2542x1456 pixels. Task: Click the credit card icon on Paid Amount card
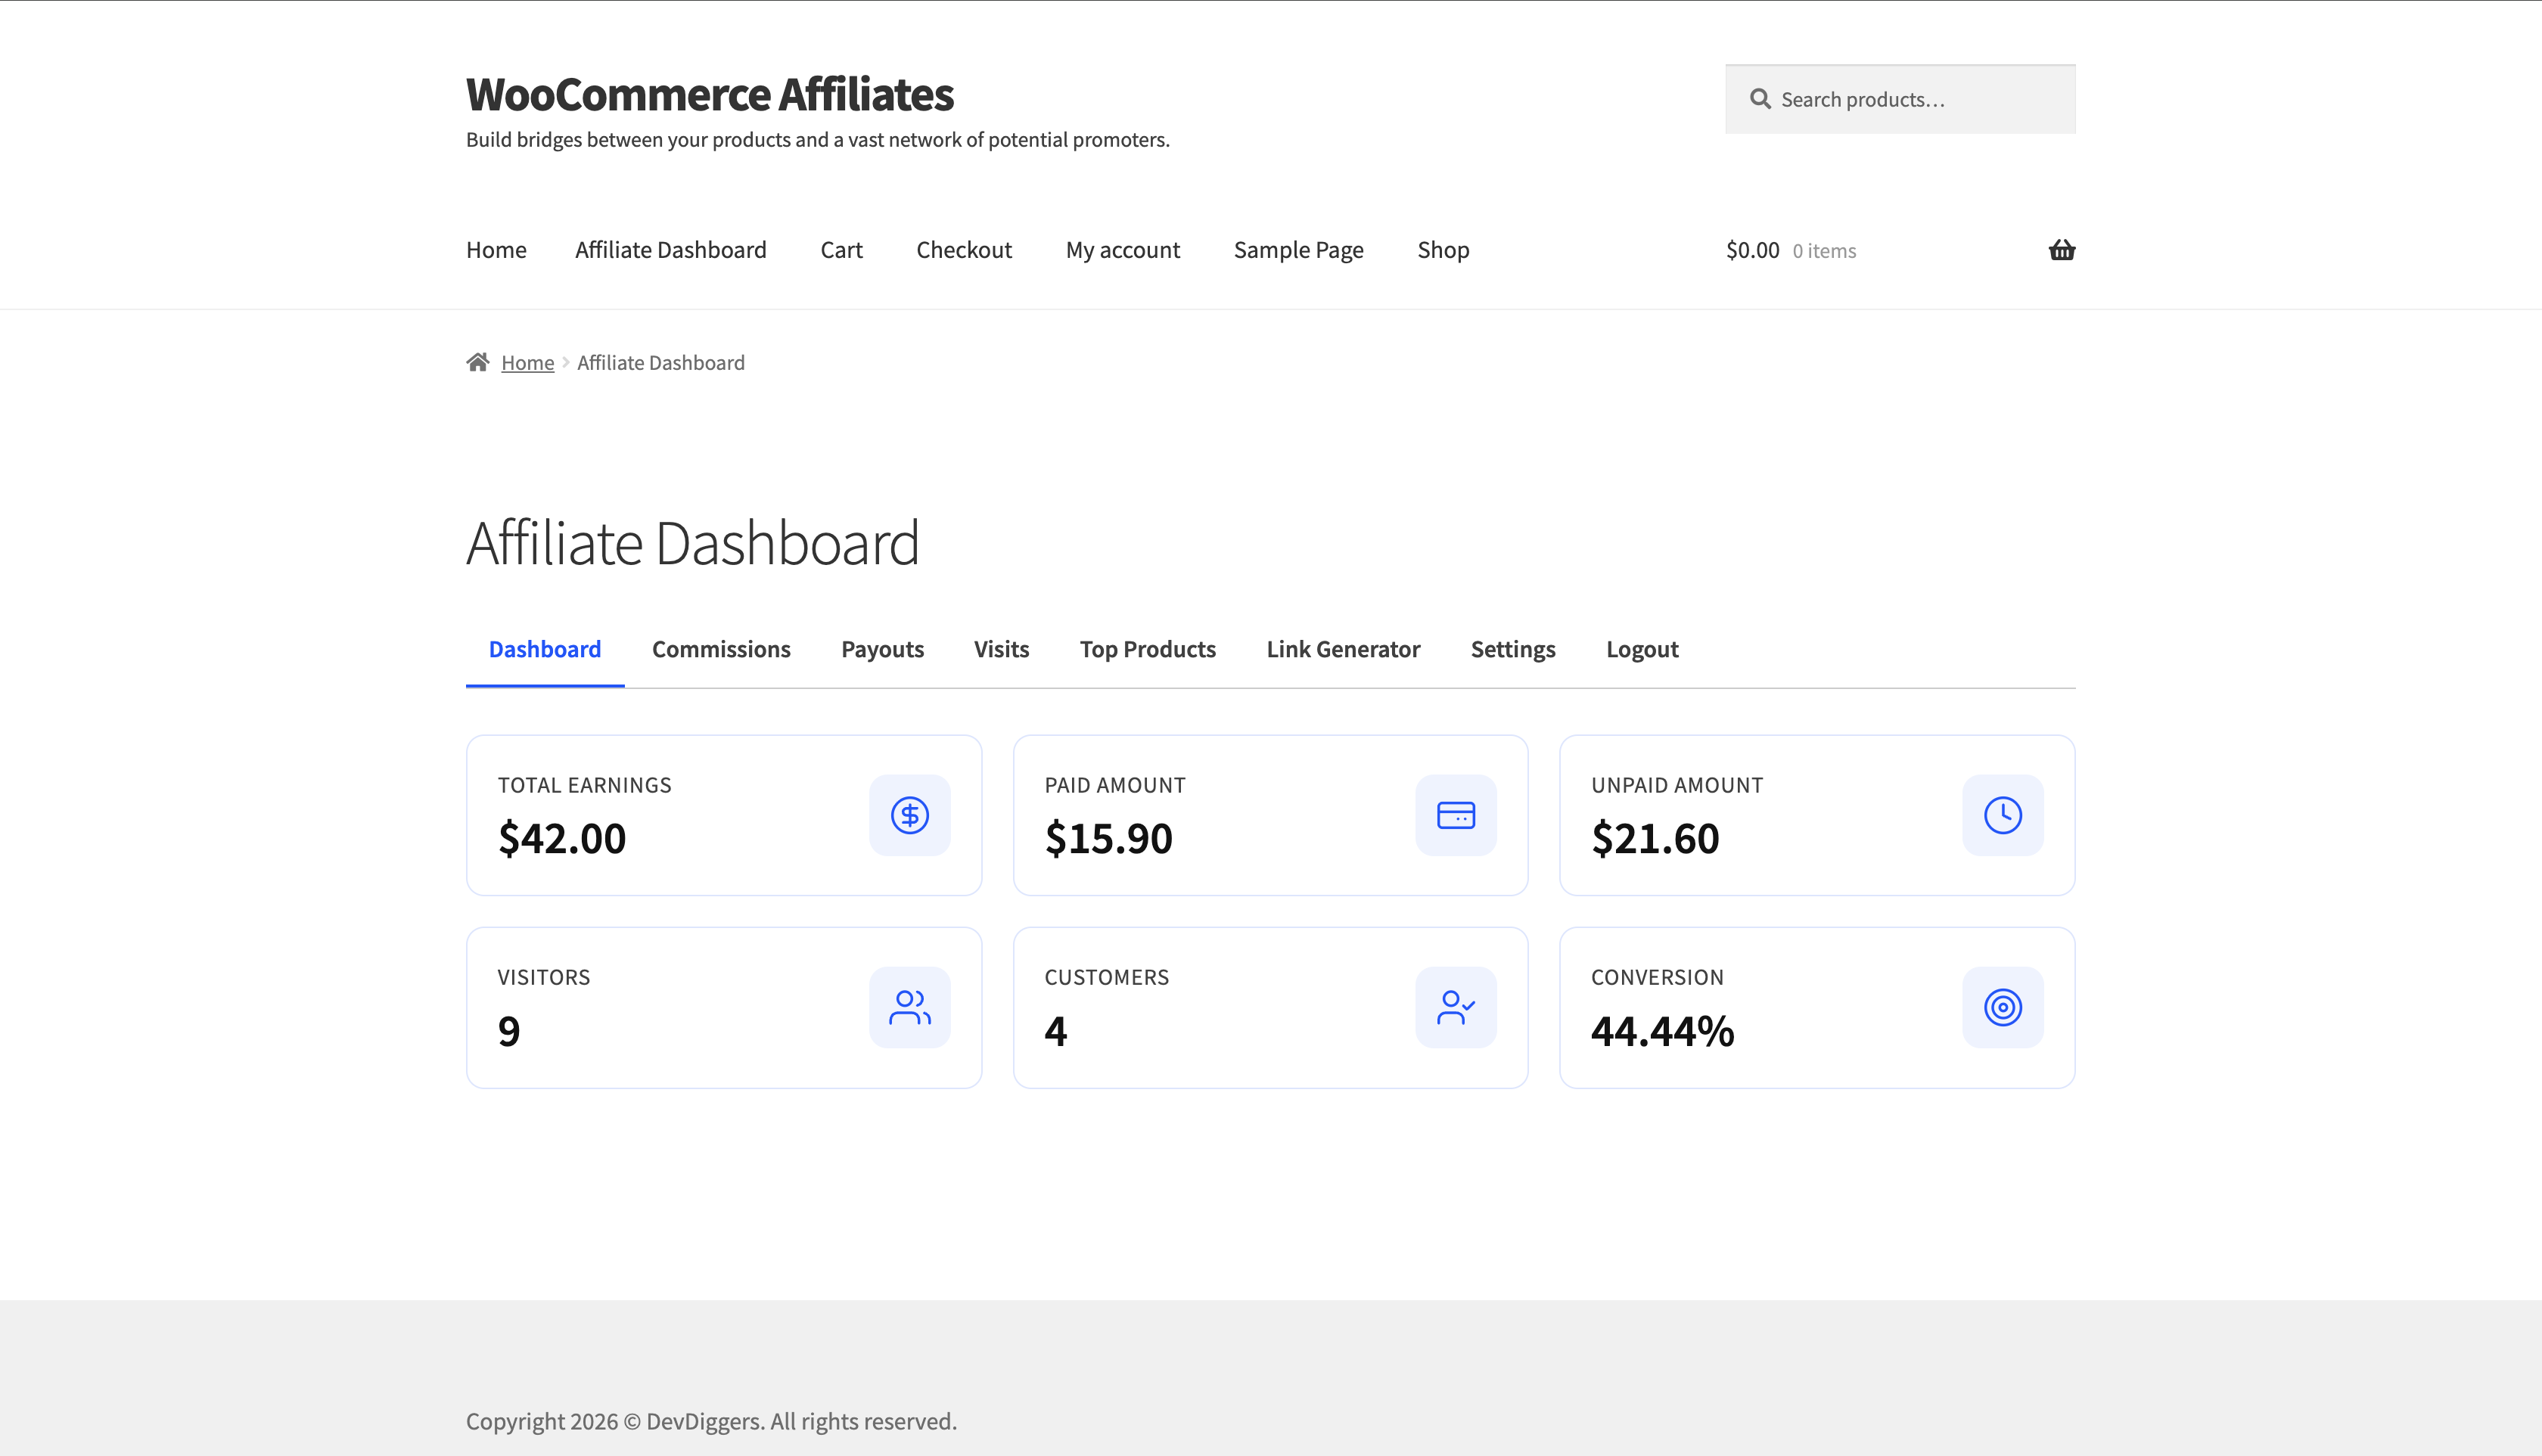coord(1455,814)
